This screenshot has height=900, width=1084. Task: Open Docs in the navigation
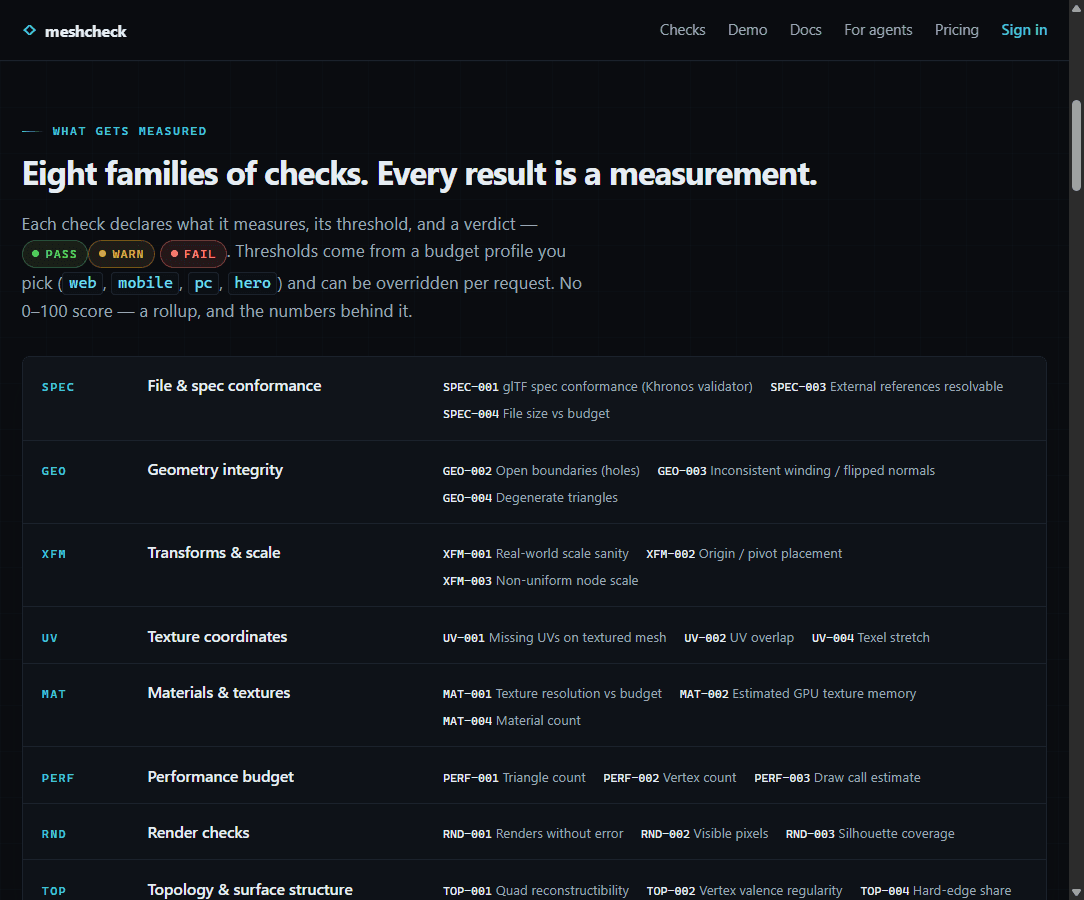point(805,30)
